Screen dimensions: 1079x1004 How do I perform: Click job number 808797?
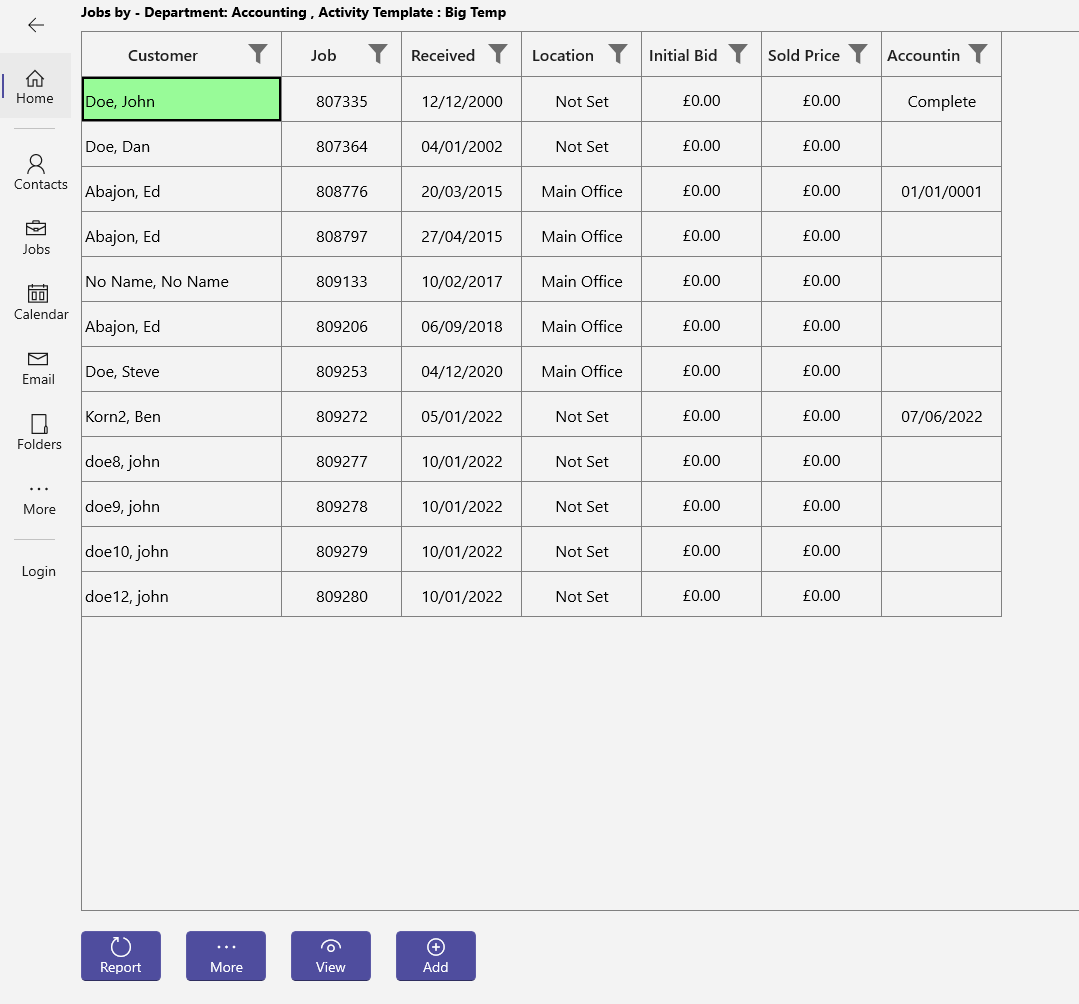[342, 237]
